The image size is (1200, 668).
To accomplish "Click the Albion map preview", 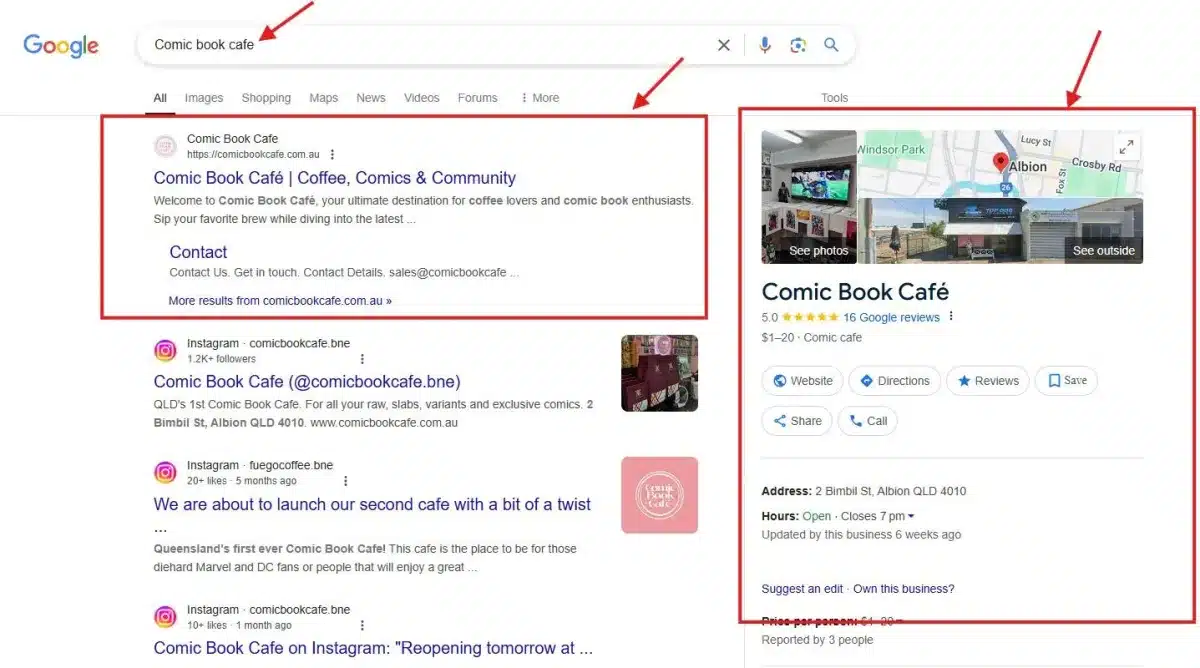I will pos(1001,163).
